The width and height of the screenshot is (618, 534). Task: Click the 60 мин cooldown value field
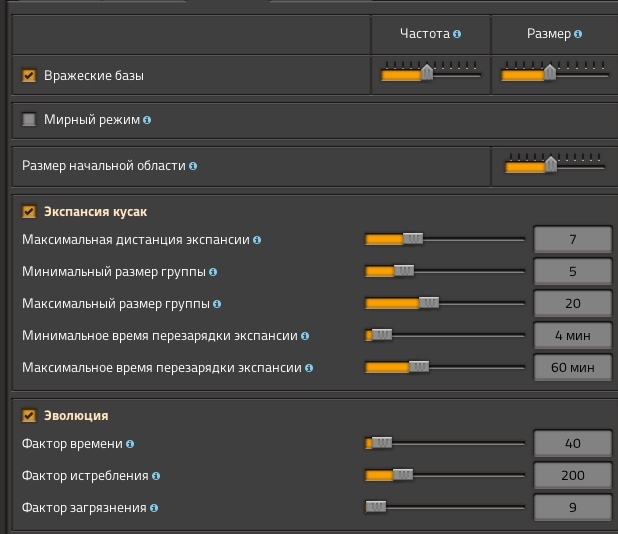point(572,368)
